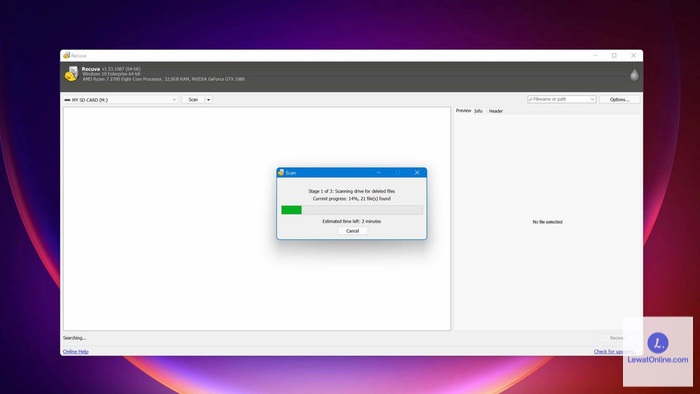Open the Online Help link
Image resolution: width=700 pixels, height=394 pixels.
(x=75, y=351)
